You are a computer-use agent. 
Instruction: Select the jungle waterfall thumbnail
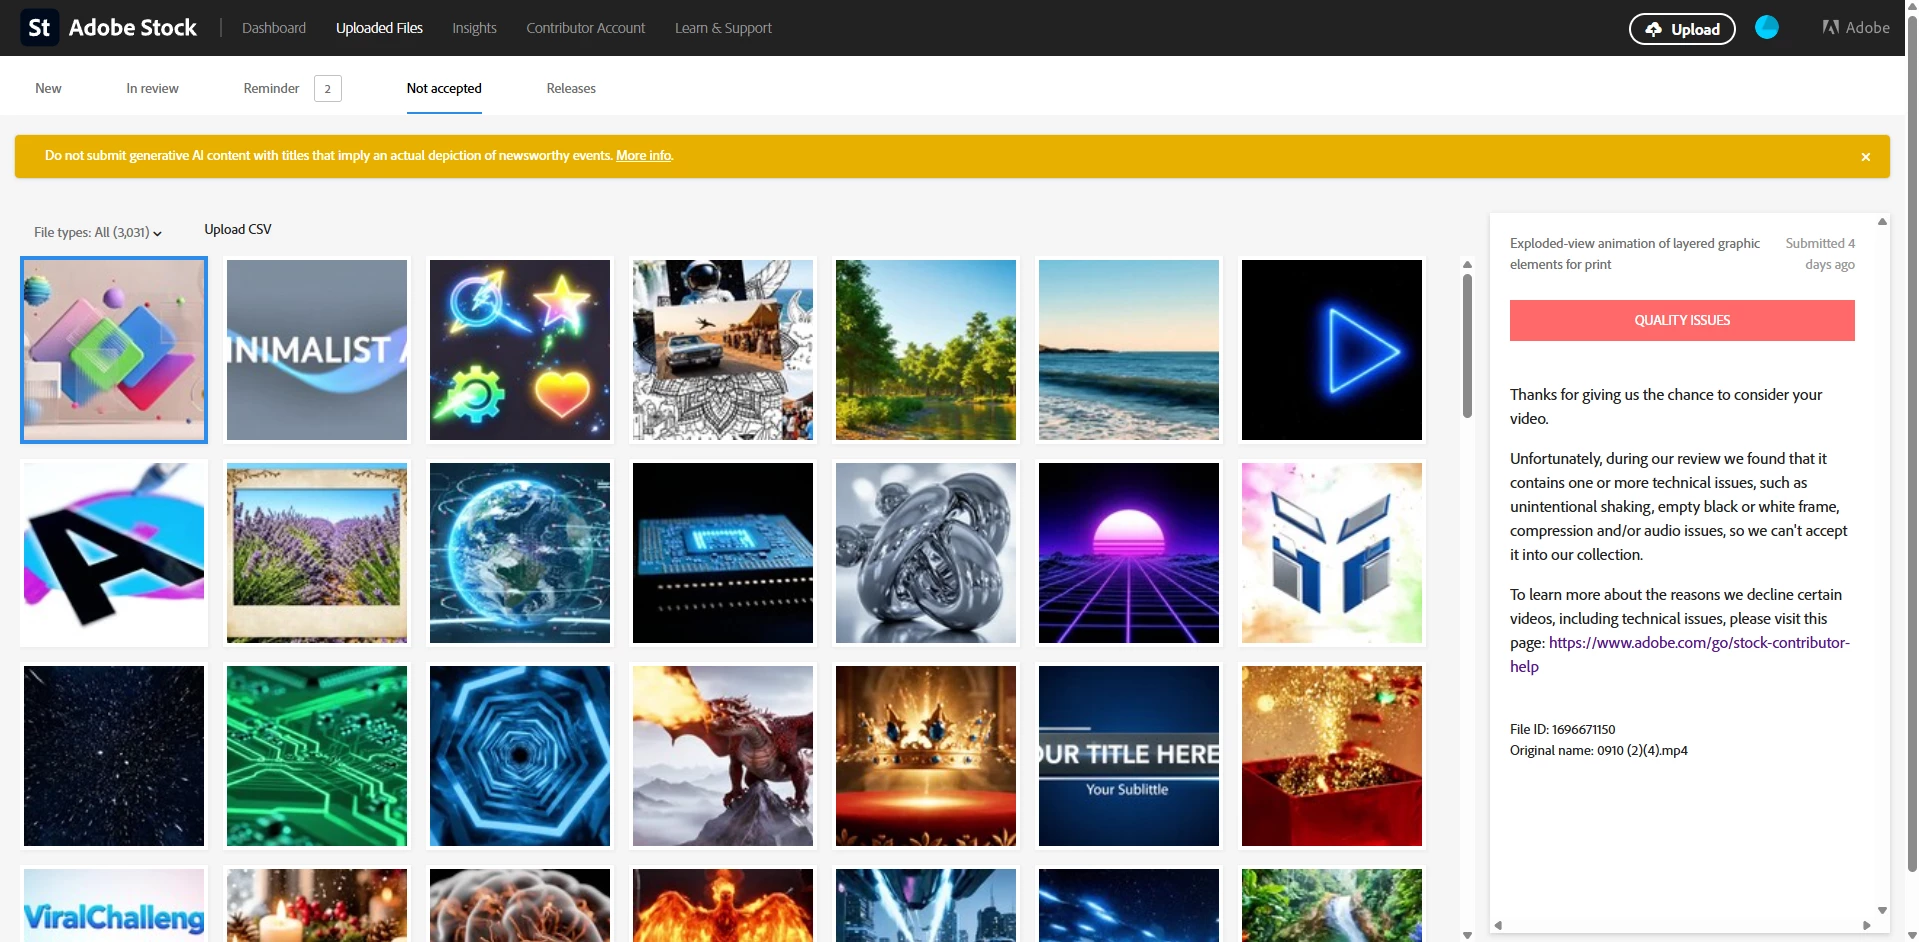pyautogui.click(x=1332, y=905)
